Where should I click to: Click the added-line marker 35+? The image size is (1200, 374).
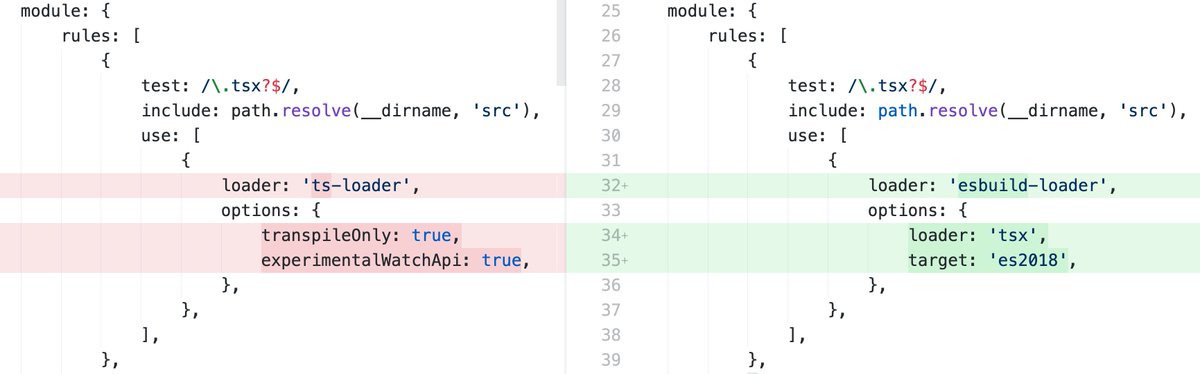click(x=615, y=261)
